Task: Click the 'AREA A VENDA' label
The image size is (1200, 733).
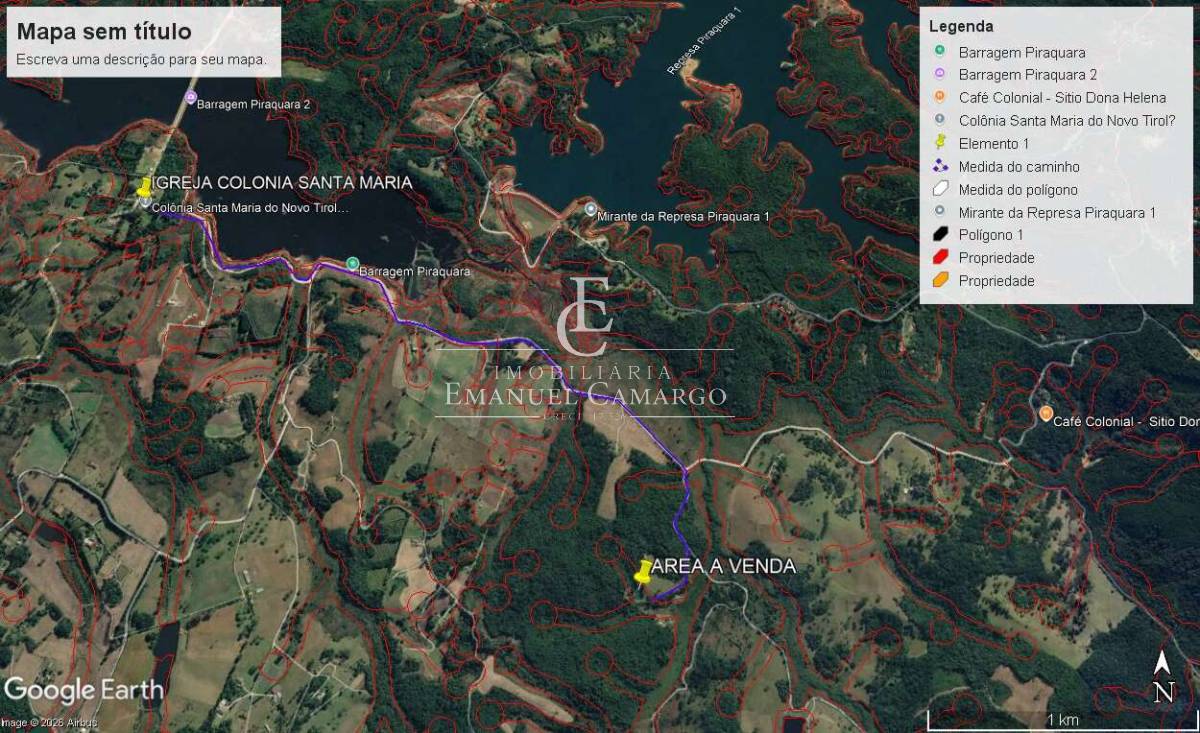Action: tap(724, 567)
